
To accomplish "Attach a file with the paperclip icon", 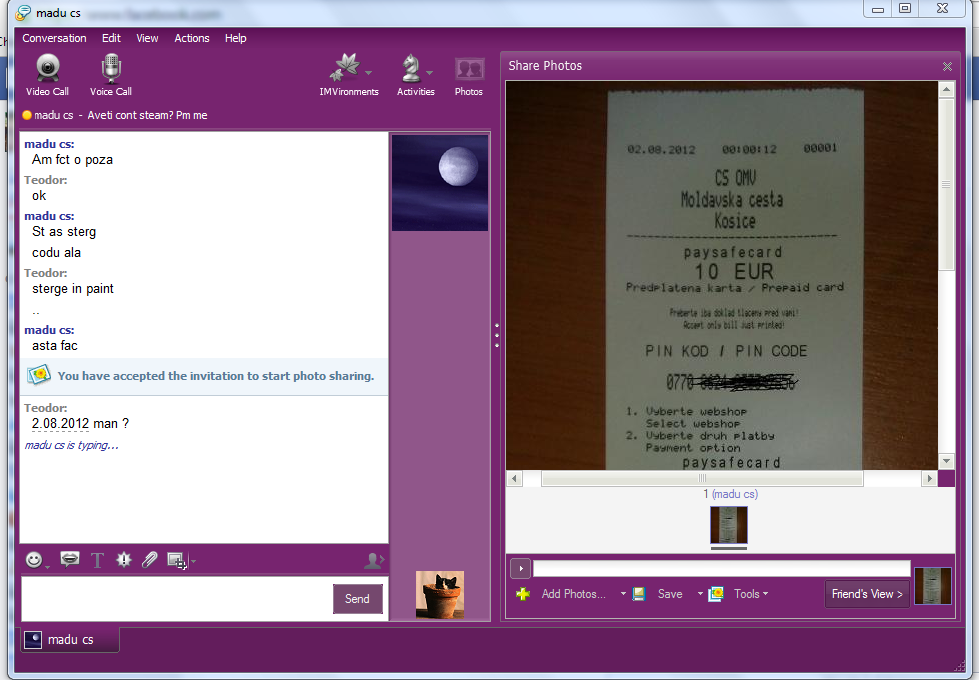I will click(x=149, y=559).
